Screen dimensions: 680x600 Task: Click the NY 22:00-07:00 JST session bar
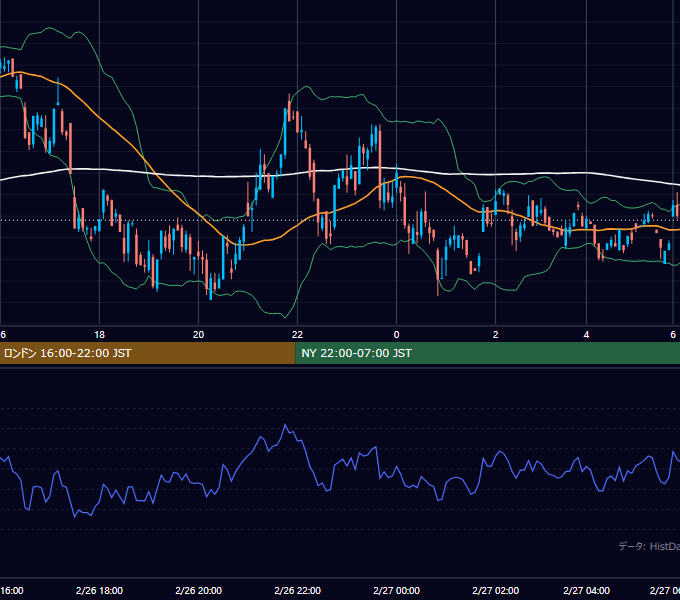pos(487,353)
